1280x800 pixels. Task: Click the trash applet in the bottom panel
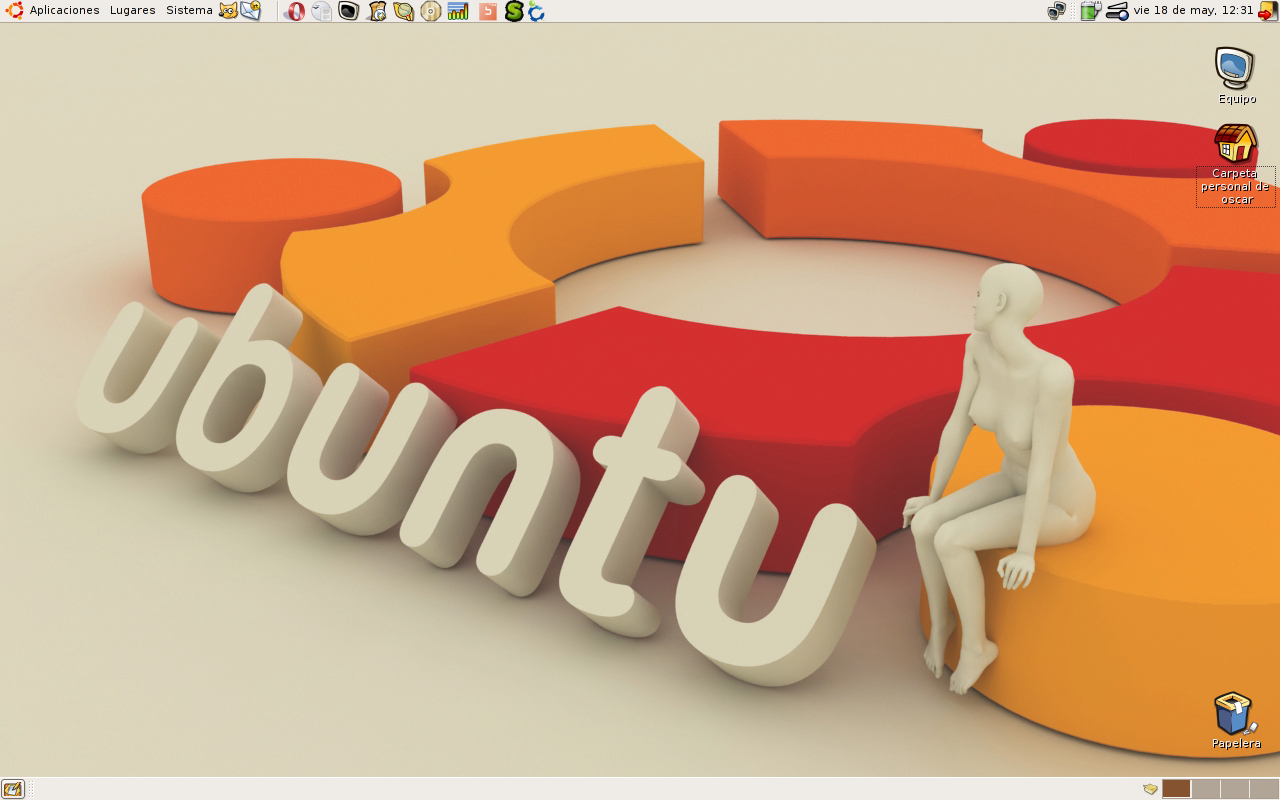tap(1150, 789)
